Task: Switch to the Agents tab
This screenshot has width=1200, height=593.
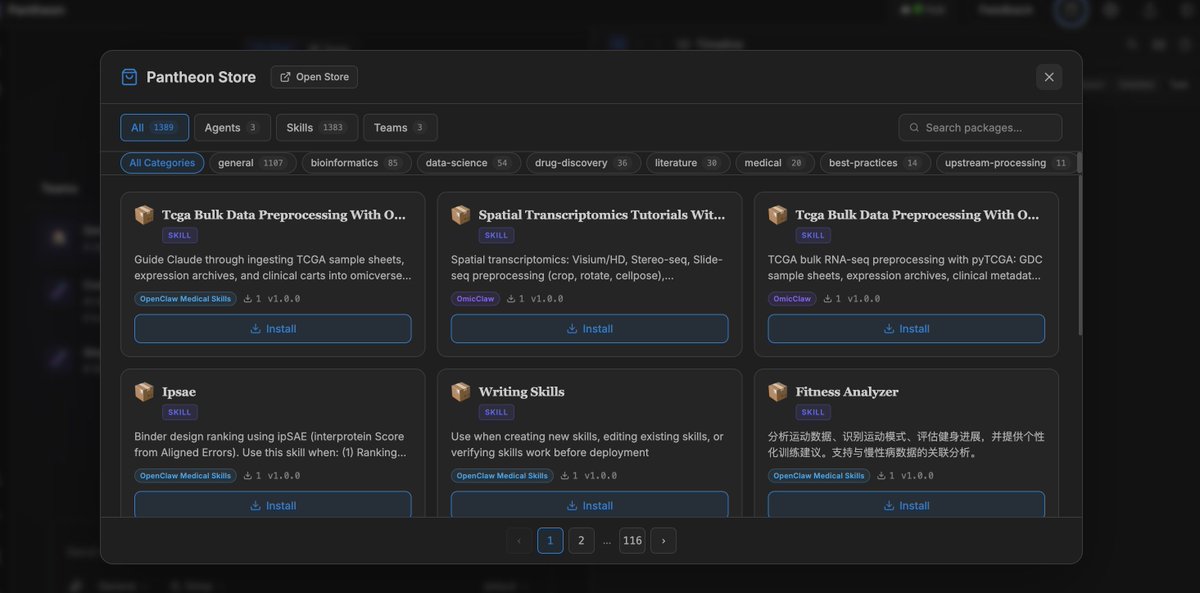Action: (x=232, y=128)
